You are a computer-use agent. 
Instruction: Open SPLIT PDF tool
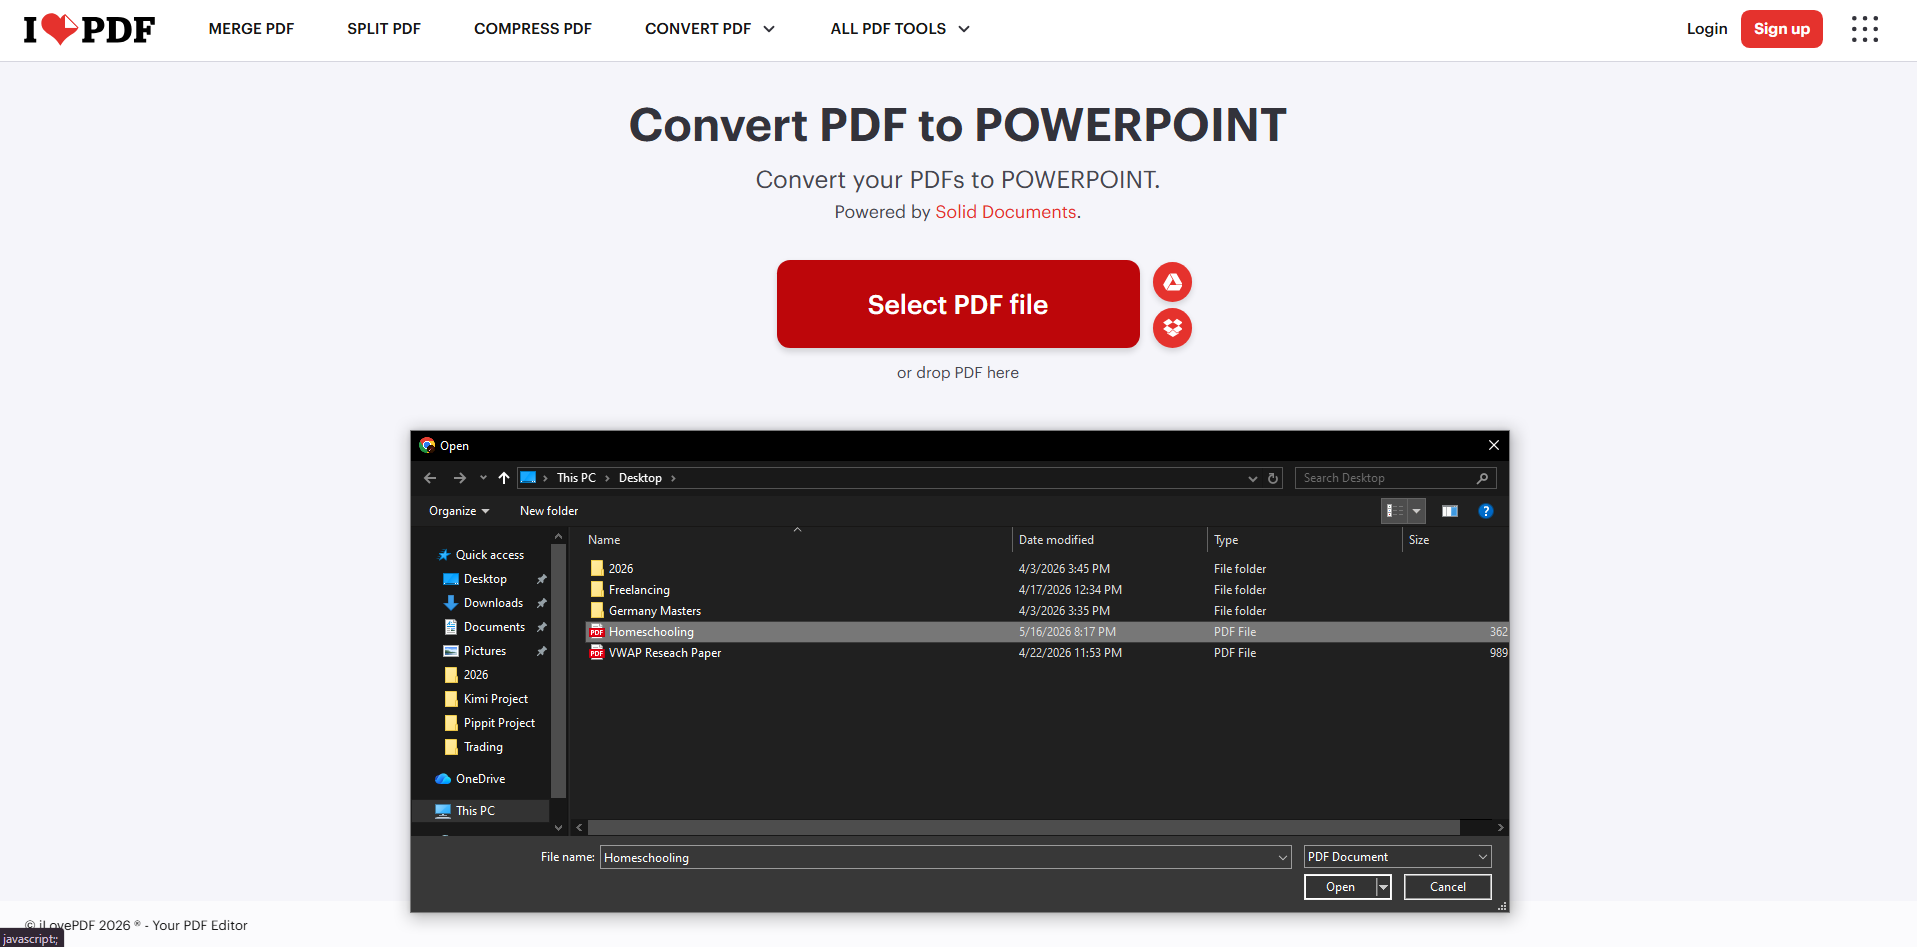[384, 29]
